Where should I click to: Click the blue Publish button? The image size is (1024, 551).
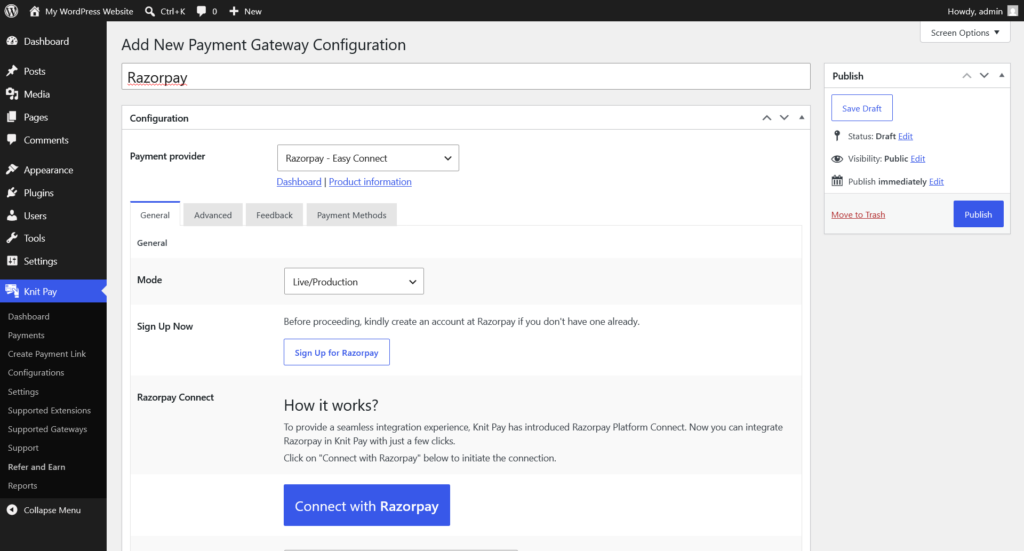point(978,214)
